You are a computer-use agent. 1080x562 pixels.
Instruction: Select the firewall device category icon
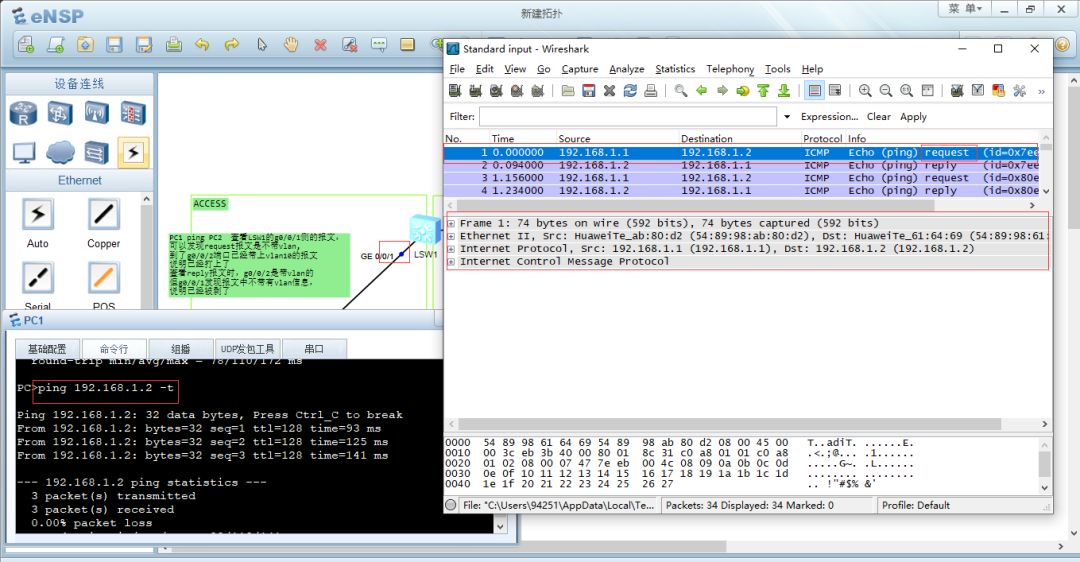click(133, 113)
